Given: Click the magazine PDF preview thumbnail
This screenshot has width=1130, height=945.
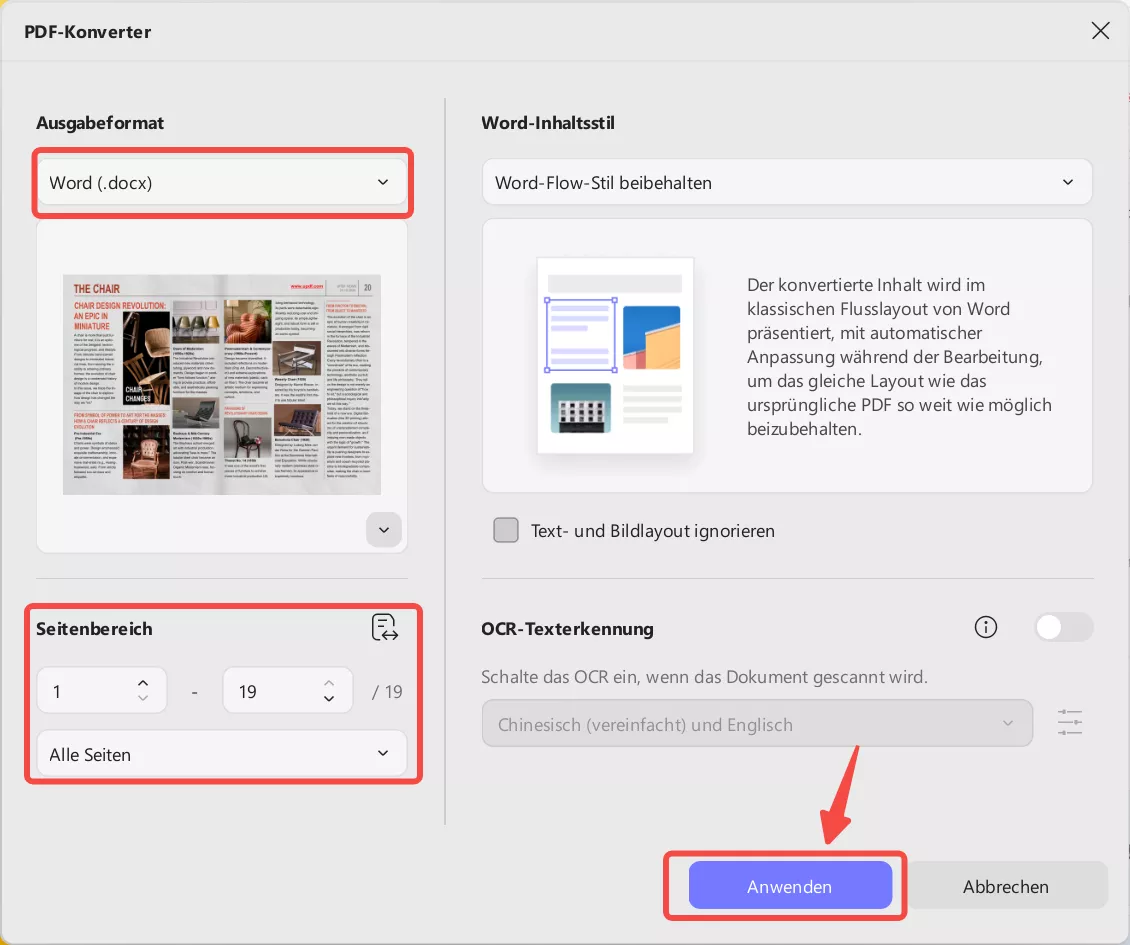Looking at the screenshot, I should coord(221,385).
